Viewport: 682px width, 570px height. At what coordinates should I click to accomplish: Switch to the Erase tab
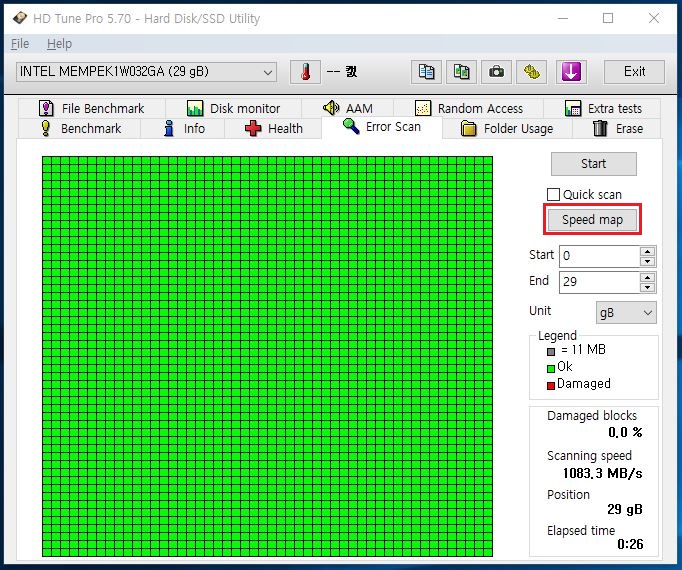point(617,129)
